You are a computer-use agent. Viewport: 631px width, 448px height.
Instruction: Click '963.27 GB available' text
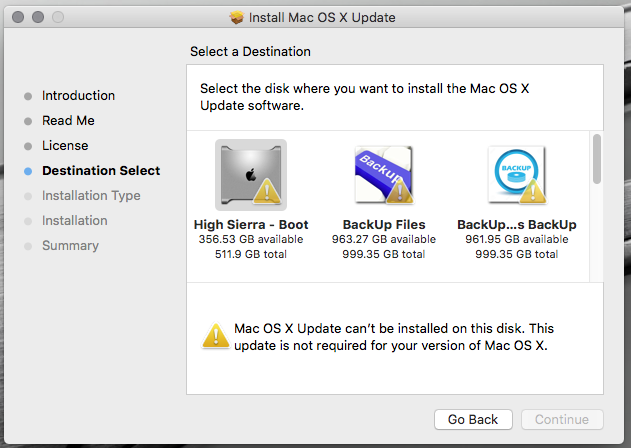click(384, 239)
